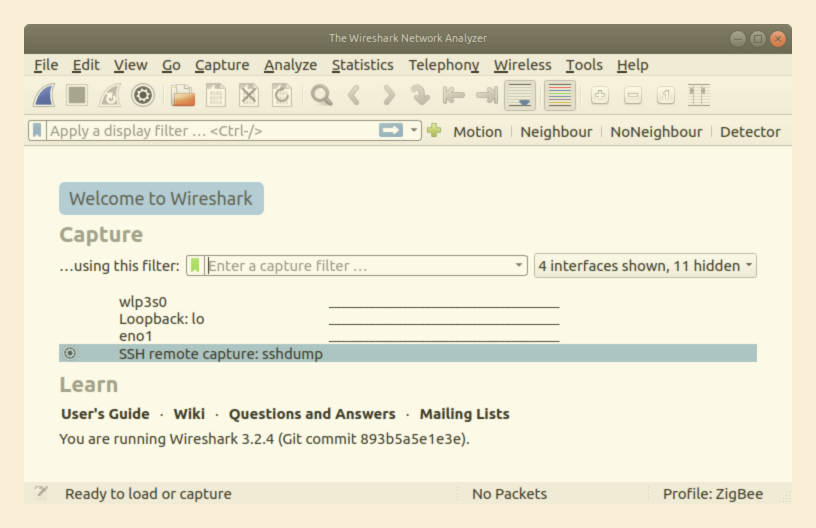816x528 pixels.
Task: Open the Edit menu
Action: click(x=86, y=65)
